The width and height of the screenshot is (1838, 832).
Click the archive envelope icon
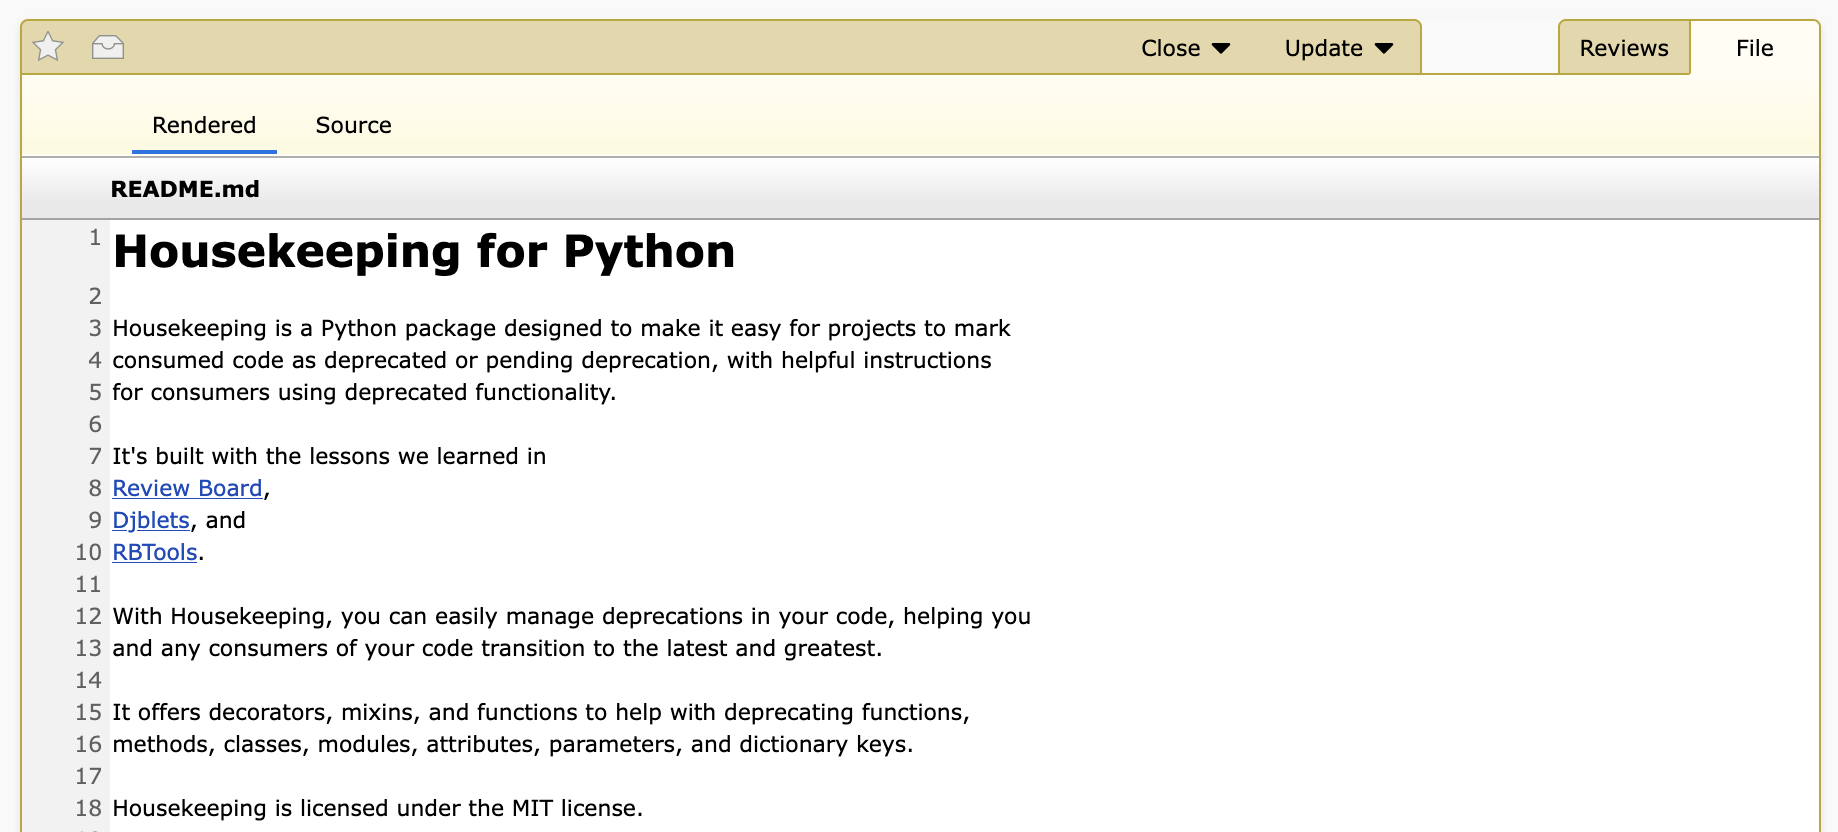108,47
